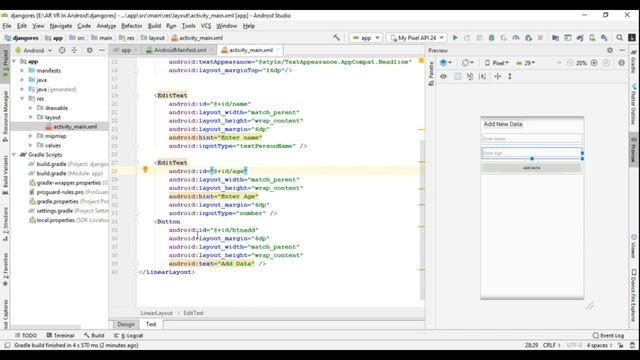This screenshot has height=360, width=640.
Task: Switch to the Design tab at editor bottom
Action: click(126, 324)
